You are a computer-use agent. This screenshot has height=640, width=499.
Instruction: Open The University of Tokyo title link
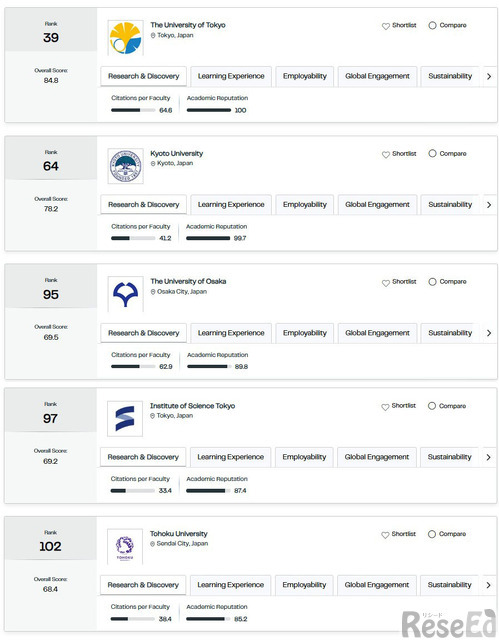coord(188,25)
